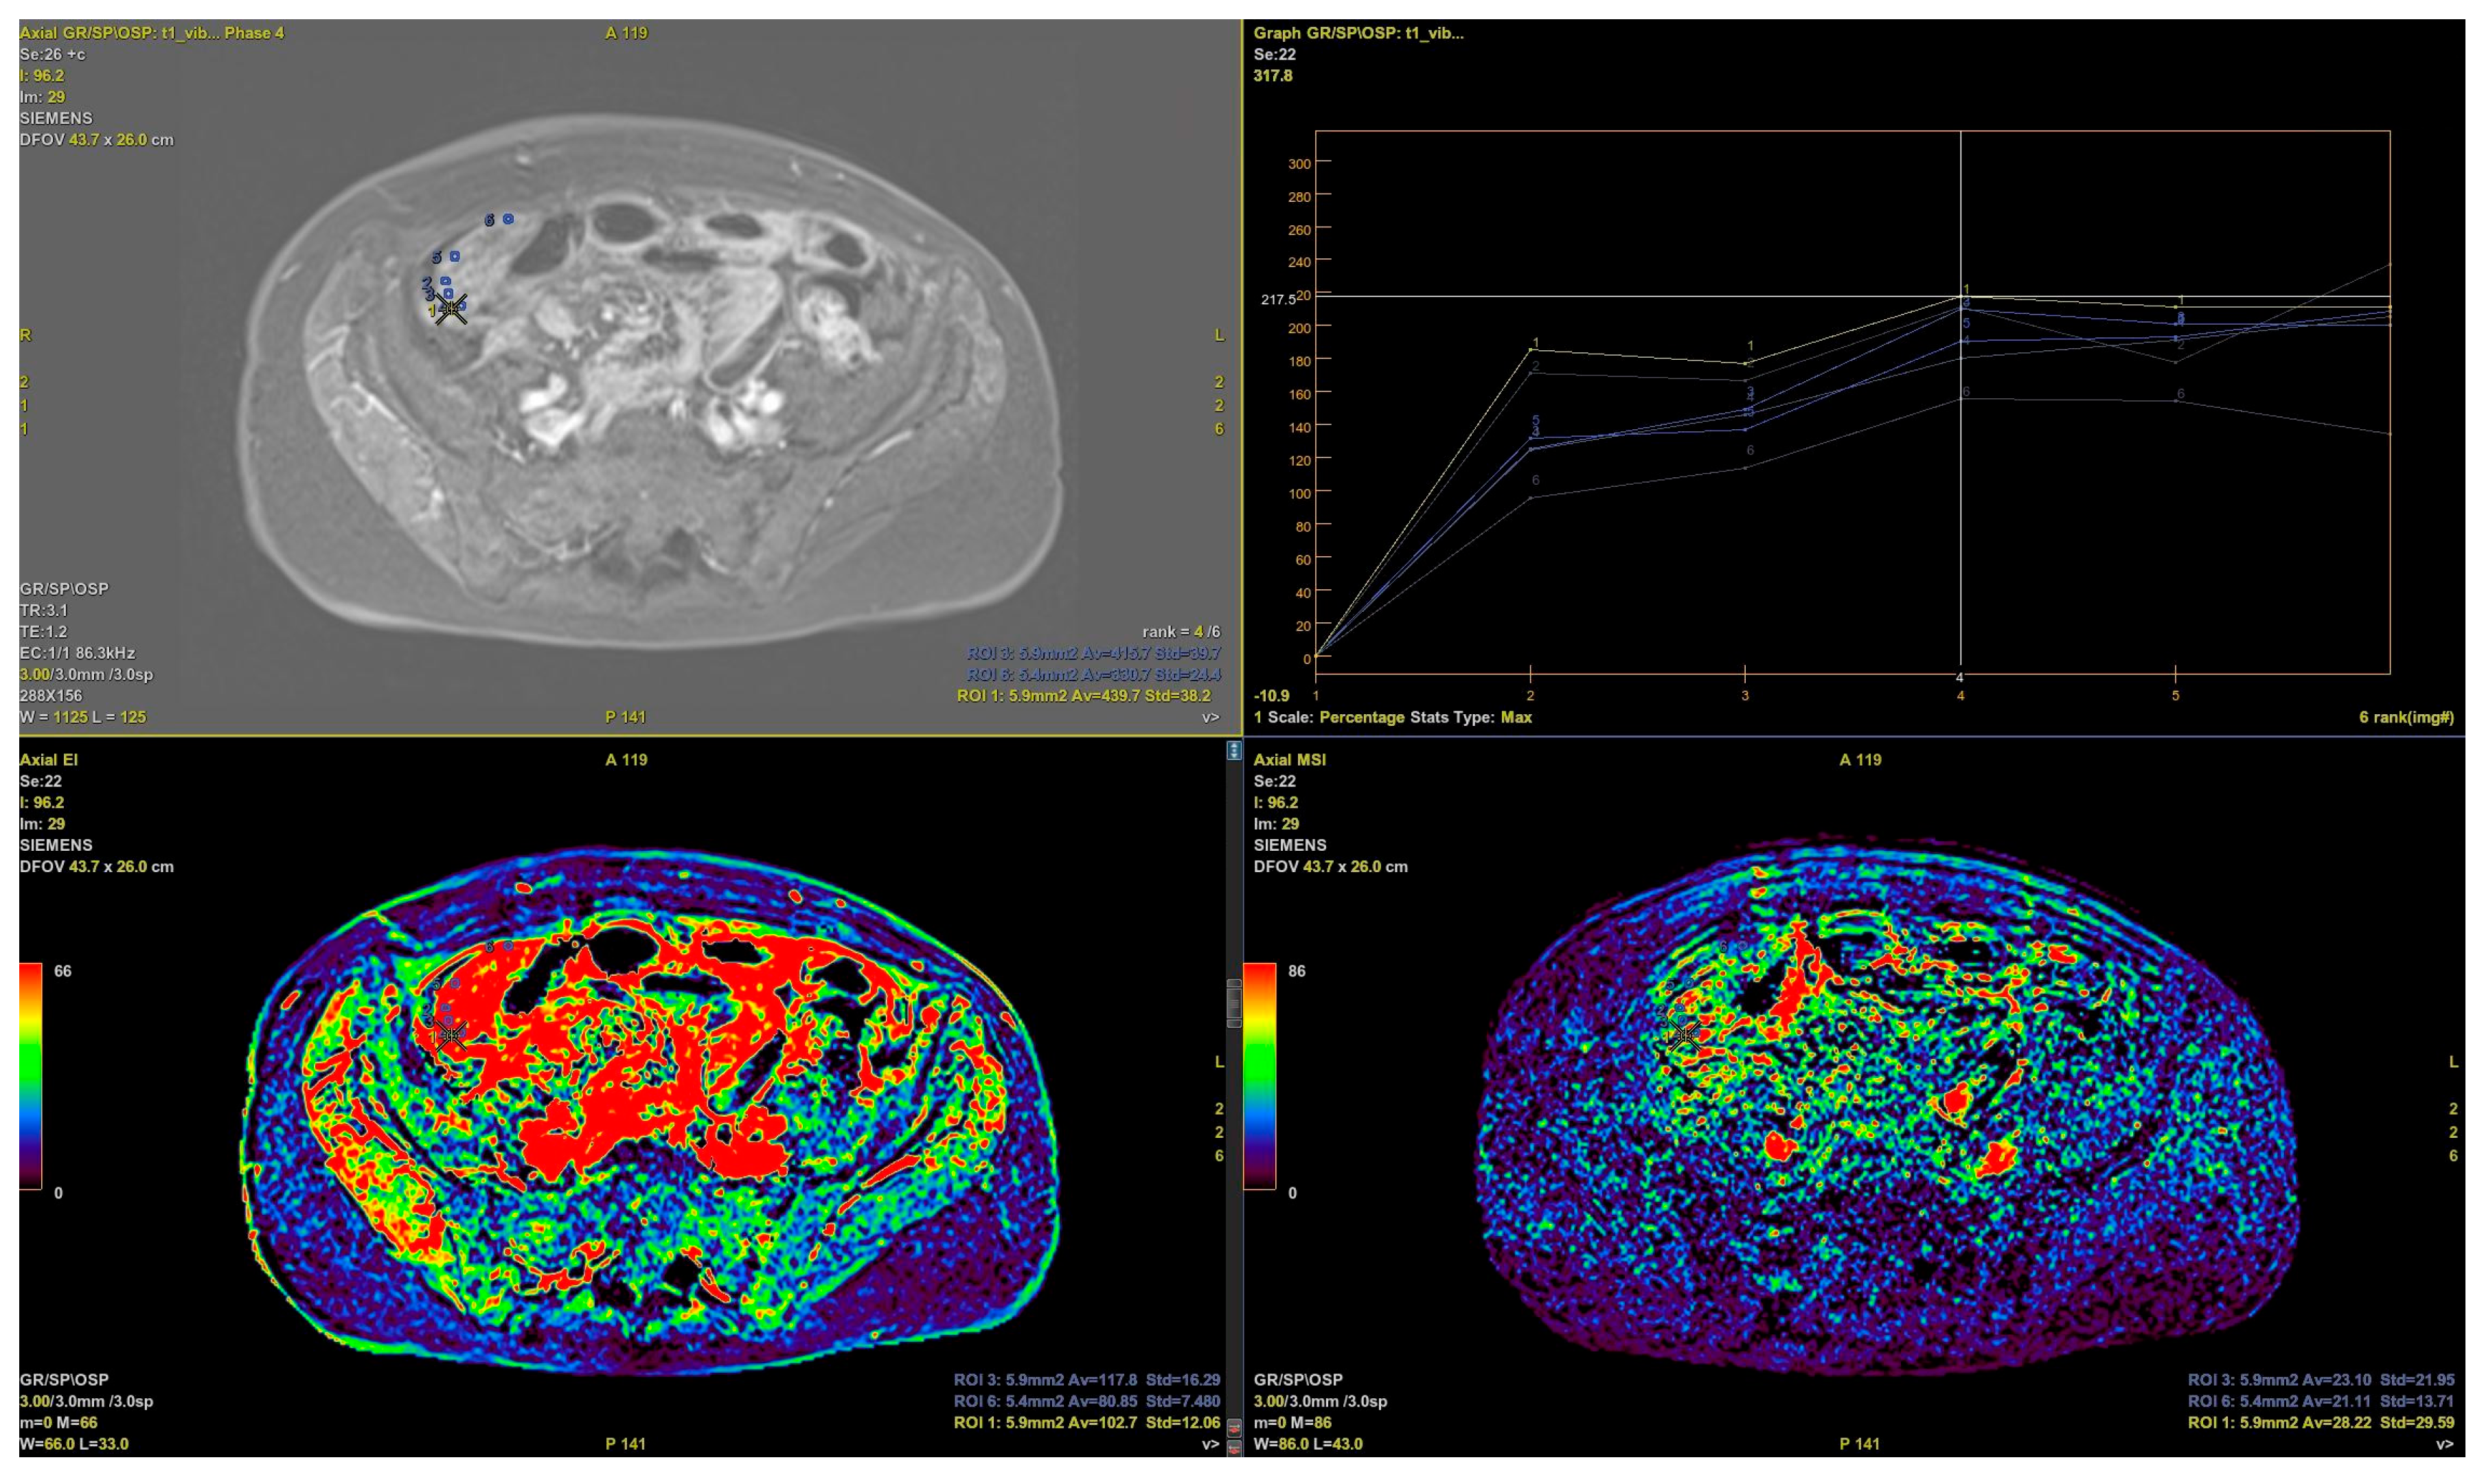Click the crosshair cursor marker on the Phase 4 image
Screen dimensions: 2484x1484
tap(451, 309)
